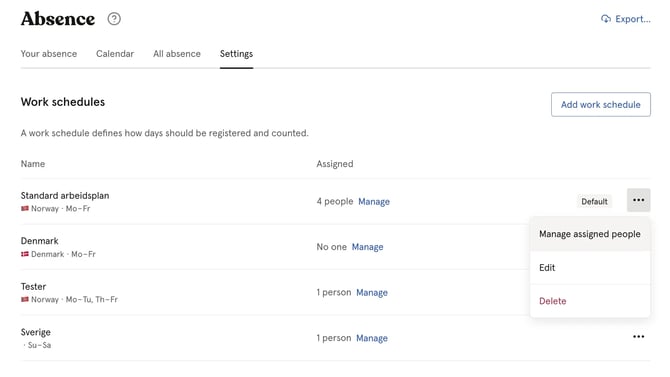The width and height of the screenshot is (670, 377).
Task: Click Mo–Tu, Th–Fr schedule text
Action: coord(91,300)
